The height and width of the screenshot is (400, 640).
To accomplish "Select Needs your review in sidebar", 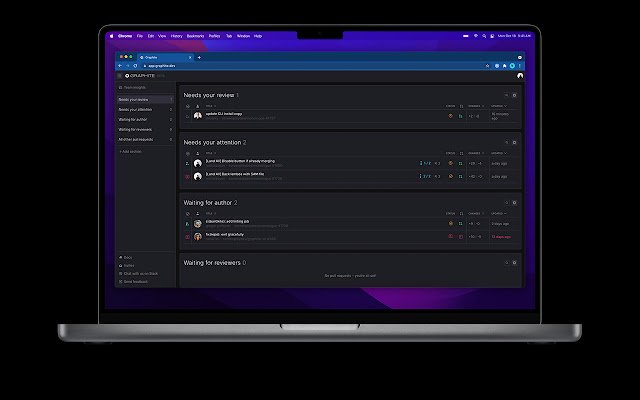I will point(145,100).
